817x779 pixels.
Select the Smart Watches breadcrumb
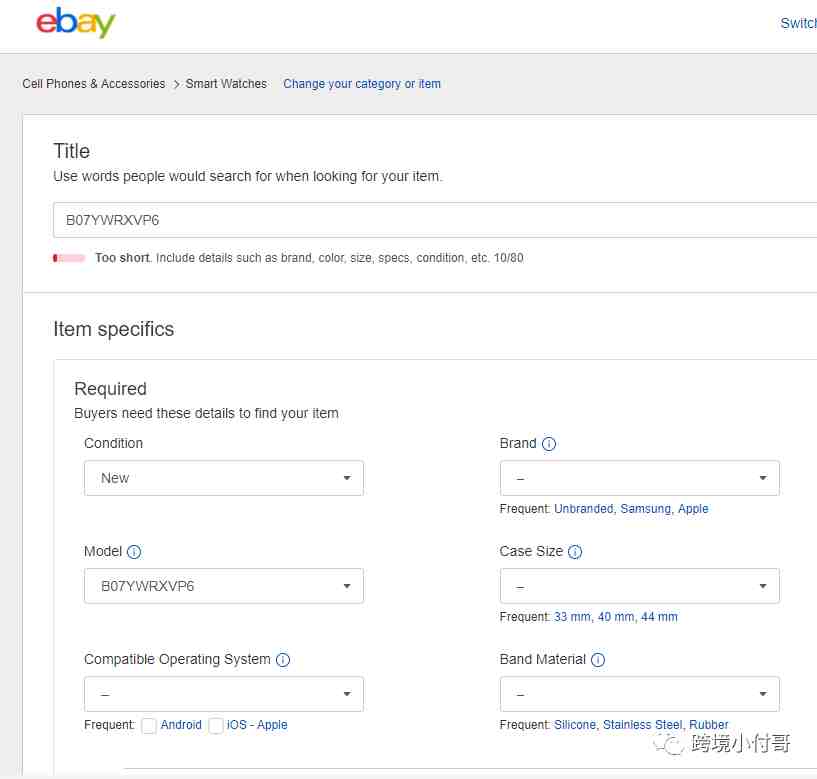tap(226, 84)
